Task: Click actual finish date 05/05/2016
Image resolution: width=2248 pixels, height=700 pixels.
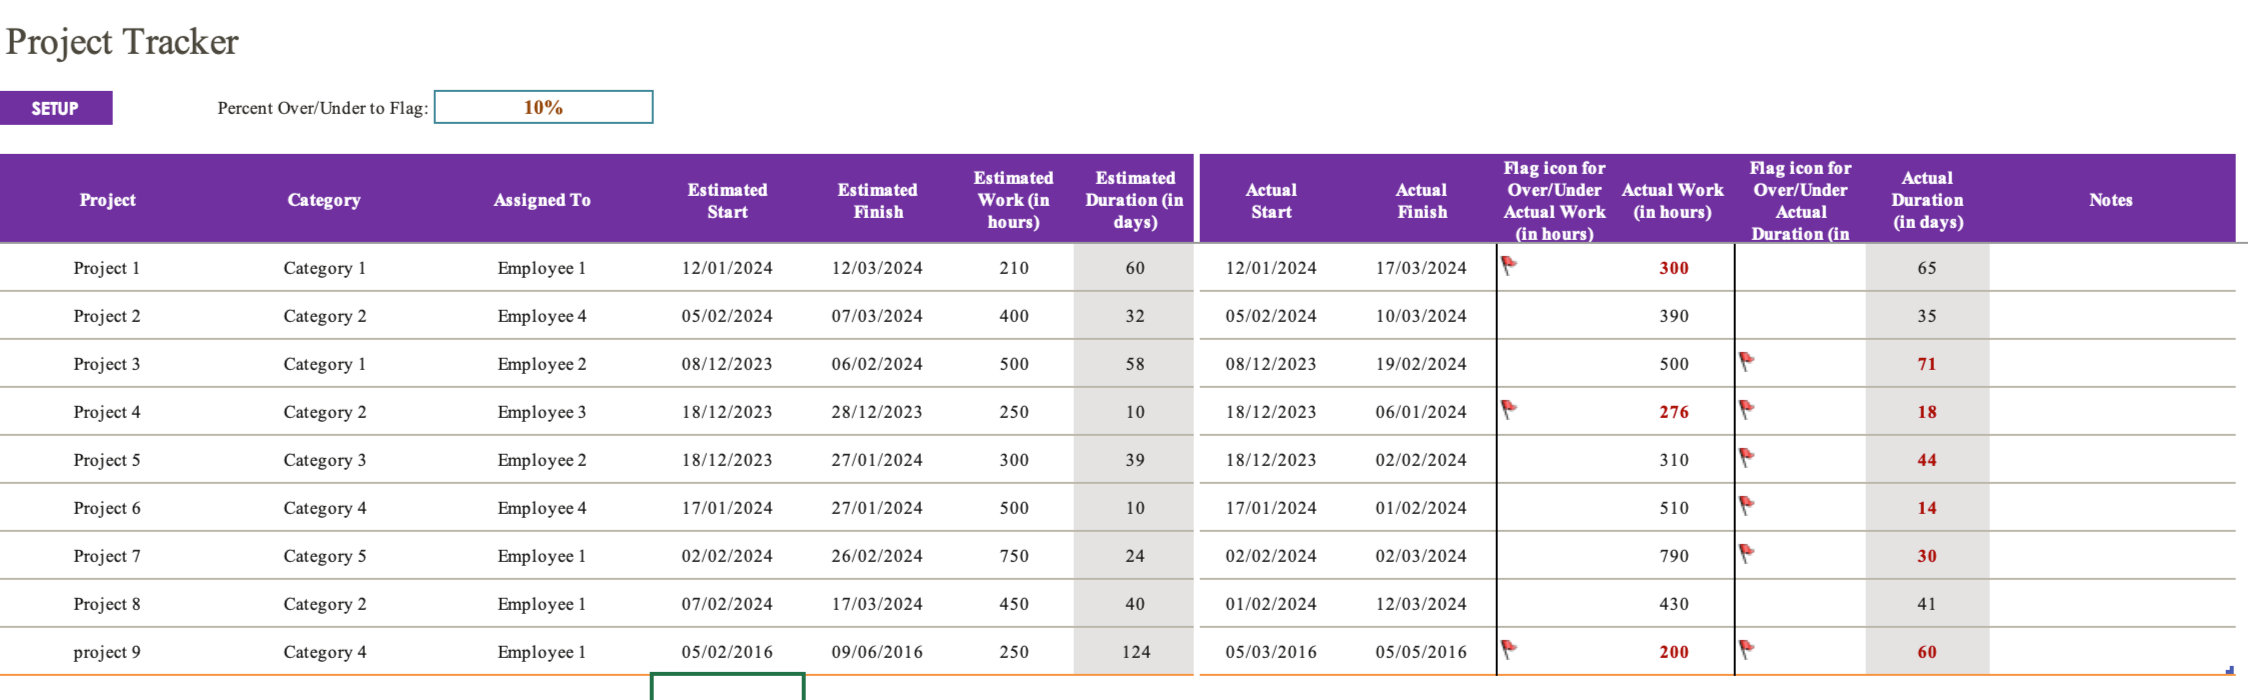Action: [1421, 652]
